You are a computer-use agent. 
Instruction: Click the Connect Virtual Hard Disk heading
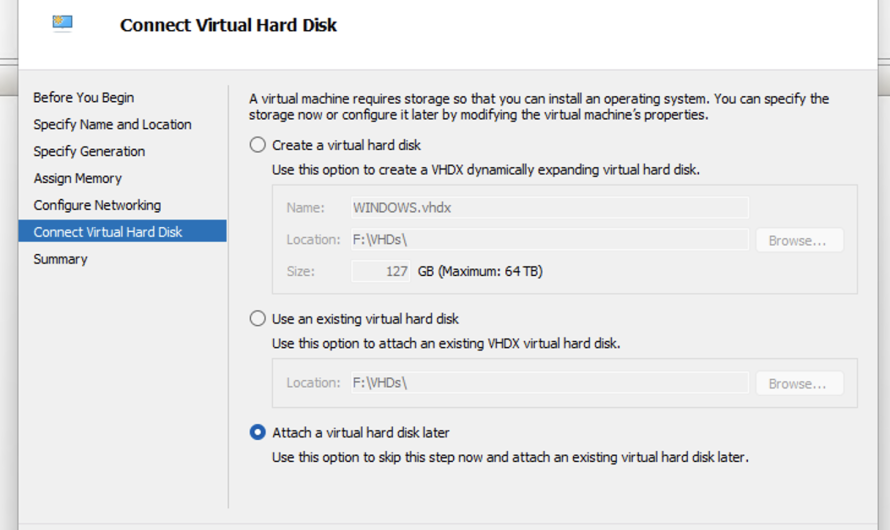(x=228, y=25)
